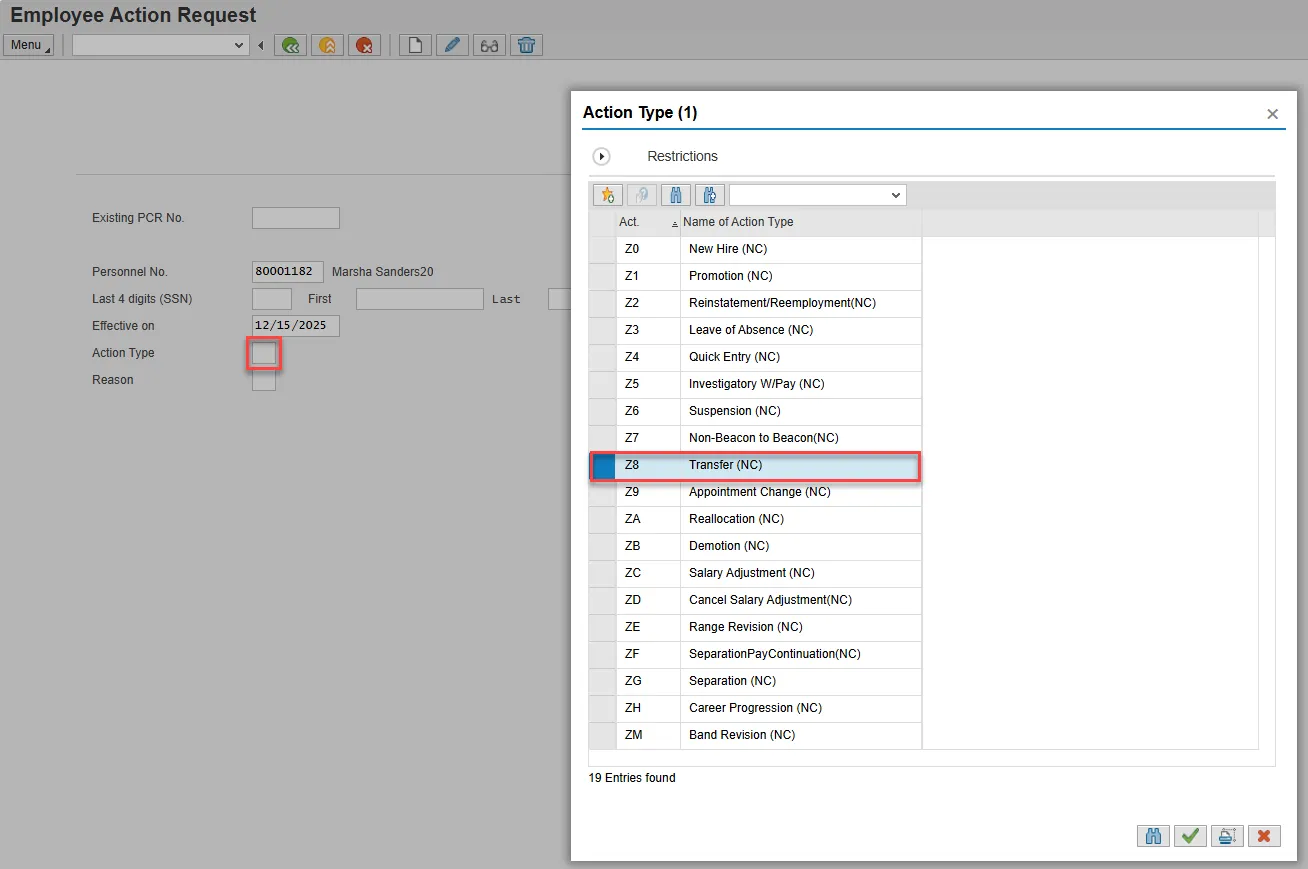
Task: Click the green checkmark to confirm selection
Action: (x=1189, y=836)
